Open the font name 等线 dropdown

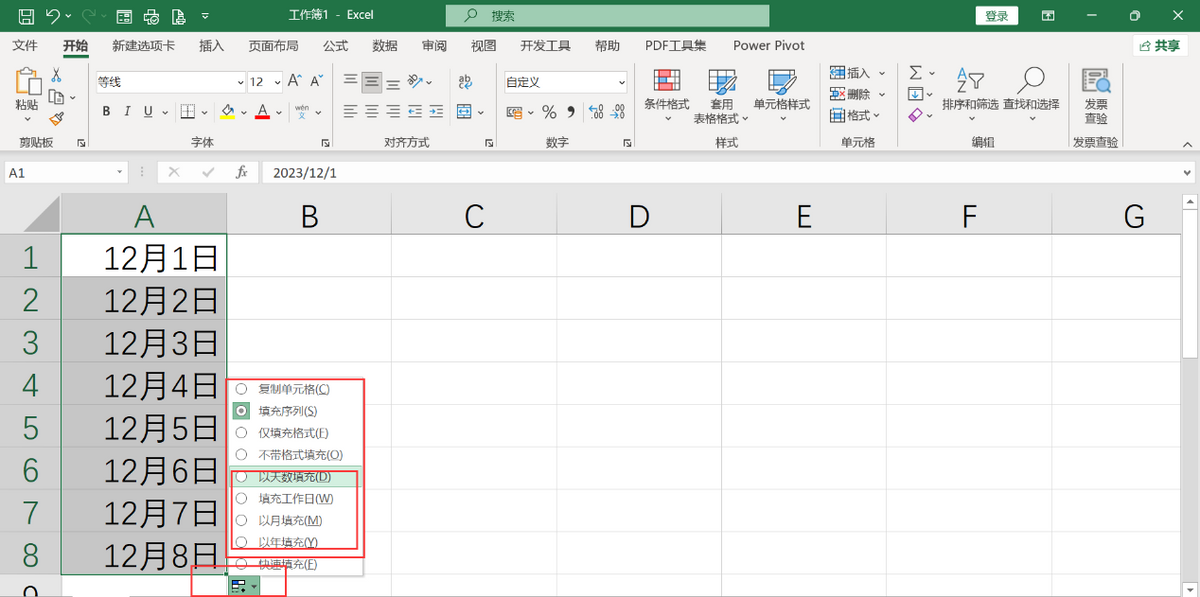tap(240, 82)
